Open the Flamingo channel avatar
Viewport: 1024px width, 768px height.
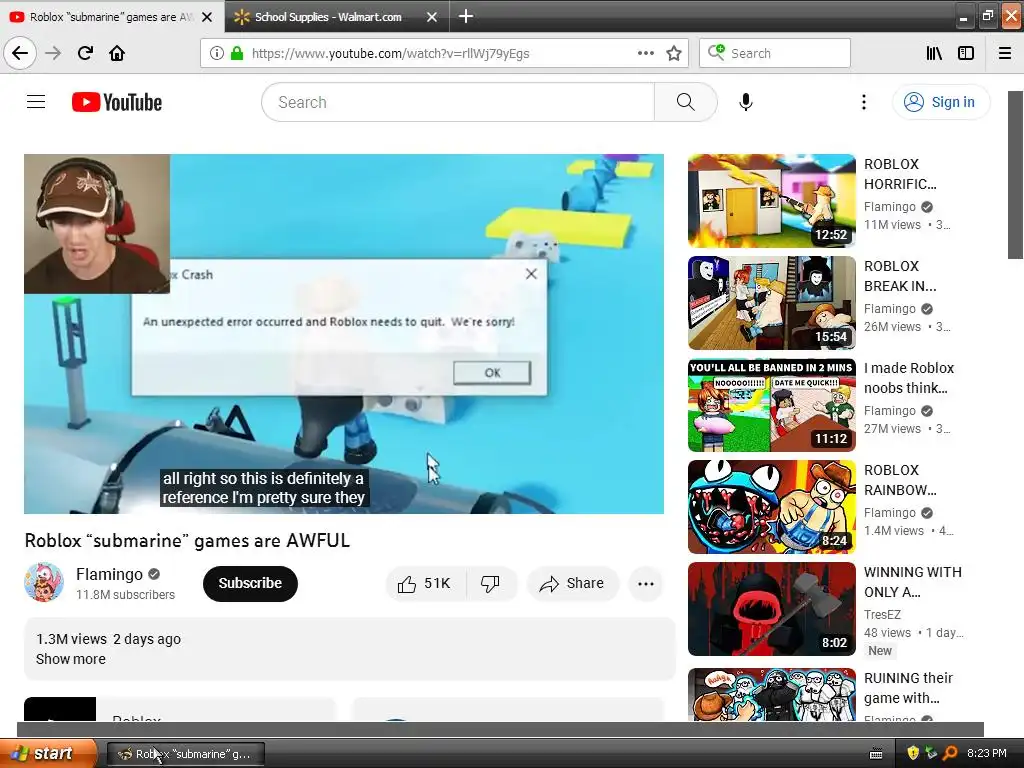pyautogui.click(x=44, y=582)
